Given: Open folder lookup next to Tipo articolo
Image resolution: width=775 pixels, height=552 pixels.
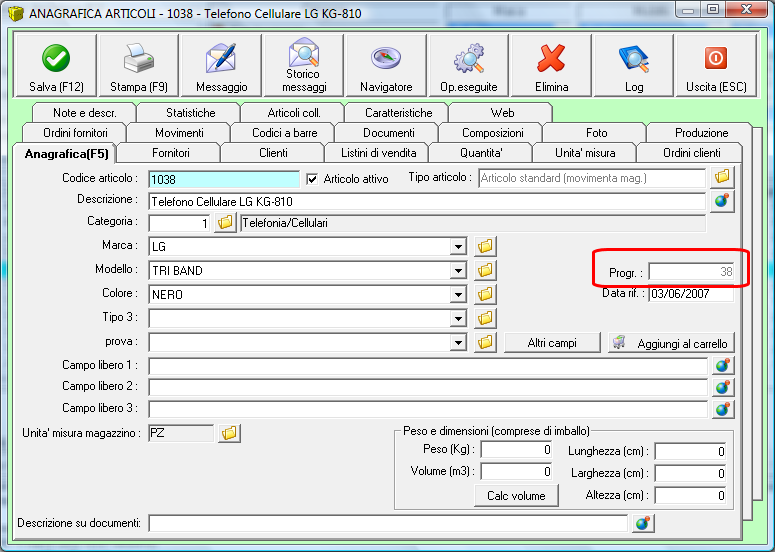Looking at the screenshot, I should [x=722, y=176].
